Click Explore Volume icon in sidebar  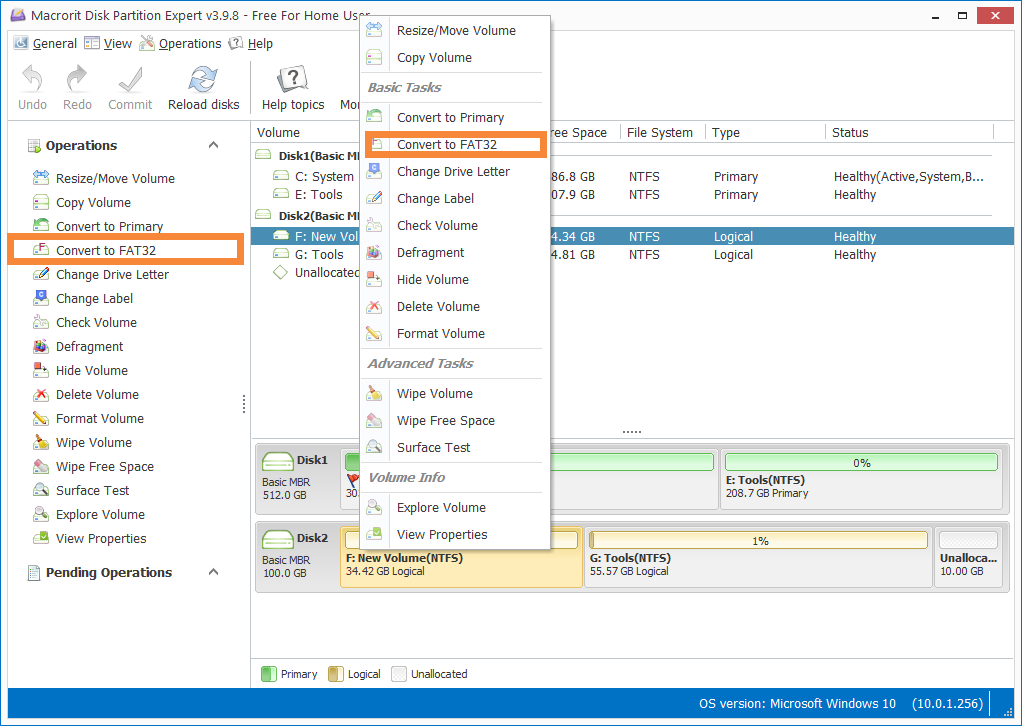click(40, 514)
